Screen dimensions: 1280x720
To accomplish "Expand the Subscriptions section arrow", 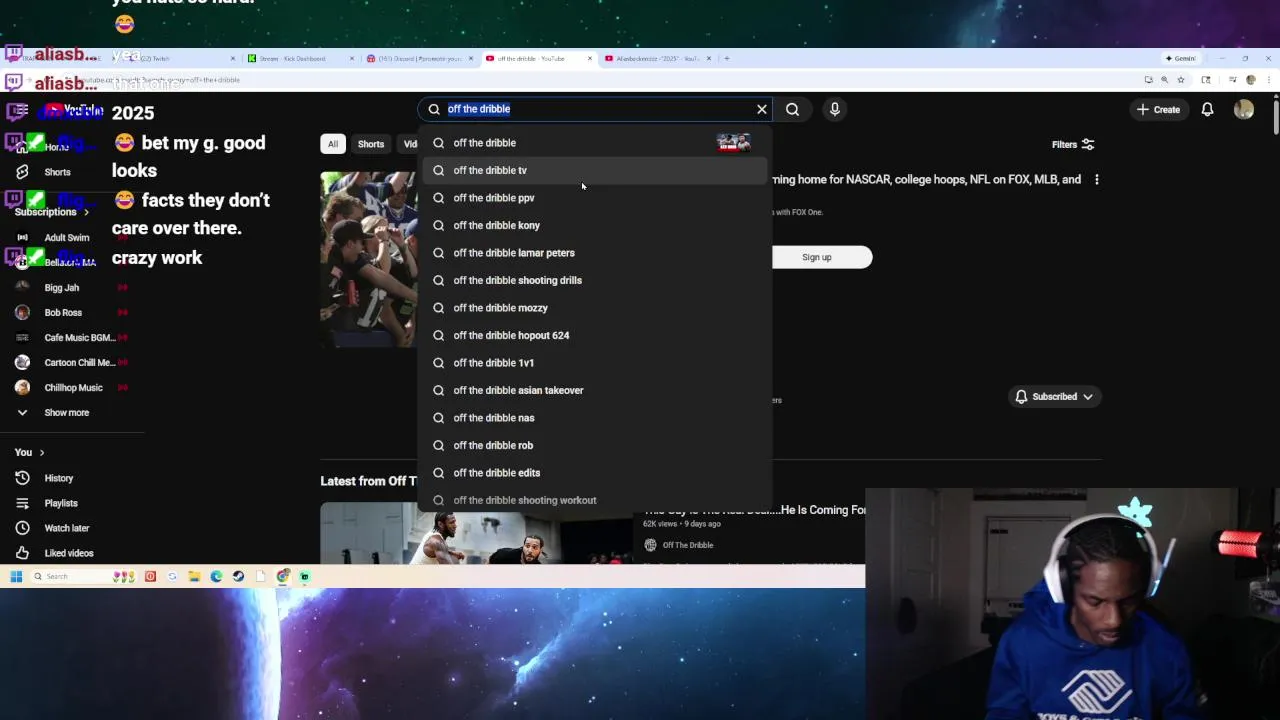I will point(86,212).
